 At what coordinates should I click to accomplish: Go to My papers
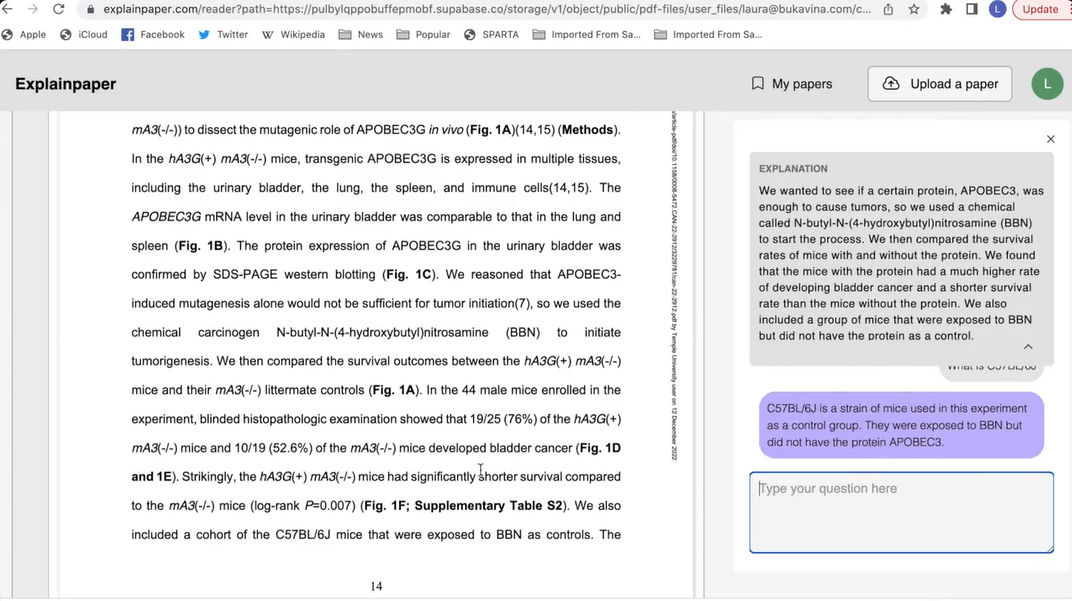(792, 84)
